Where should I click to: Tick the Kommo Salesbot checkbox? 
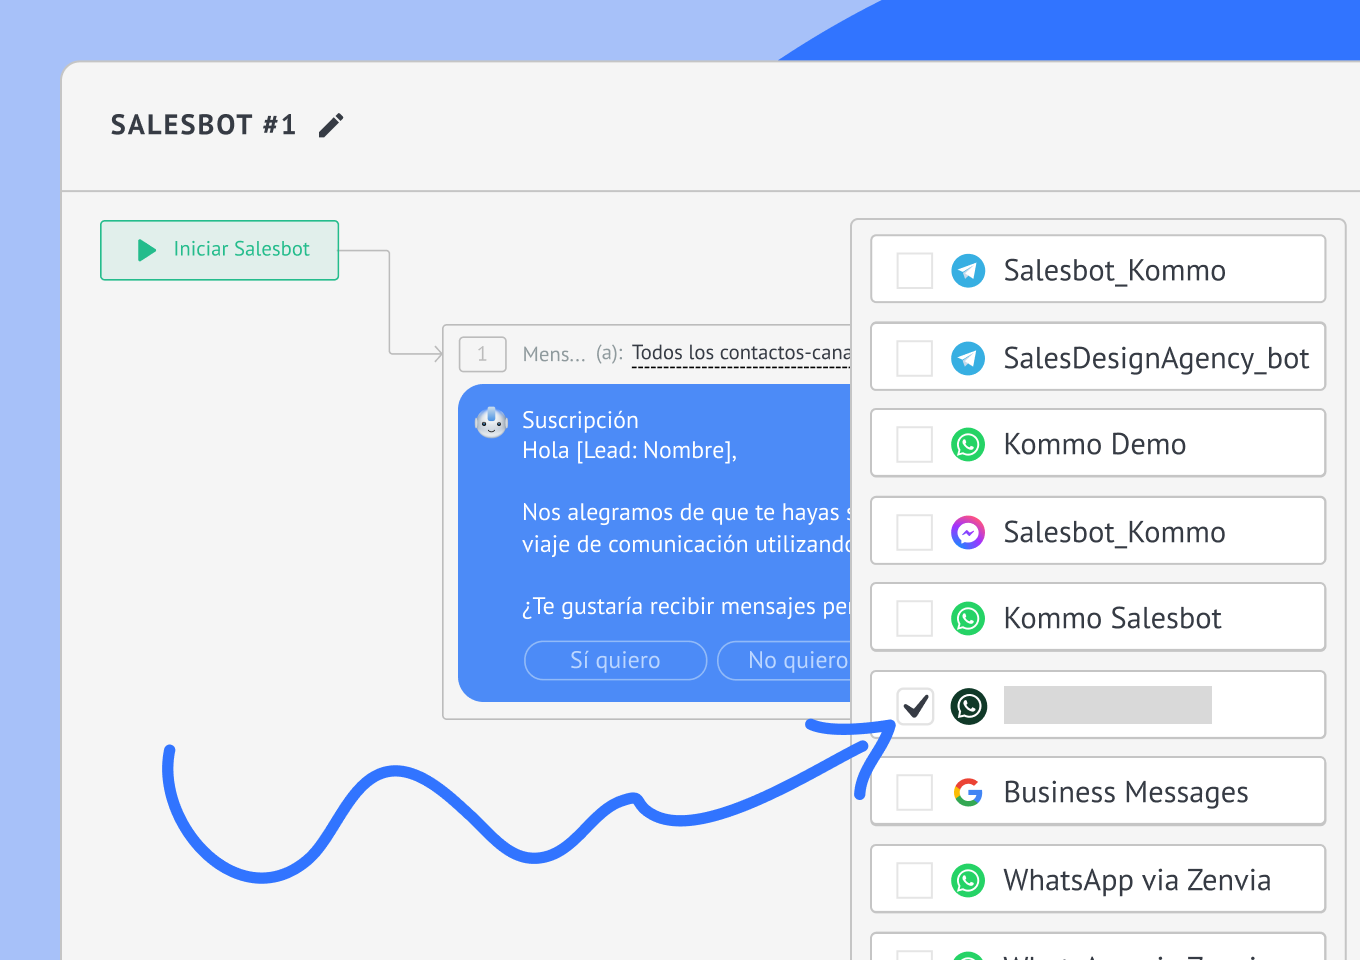tap(915, 619)
